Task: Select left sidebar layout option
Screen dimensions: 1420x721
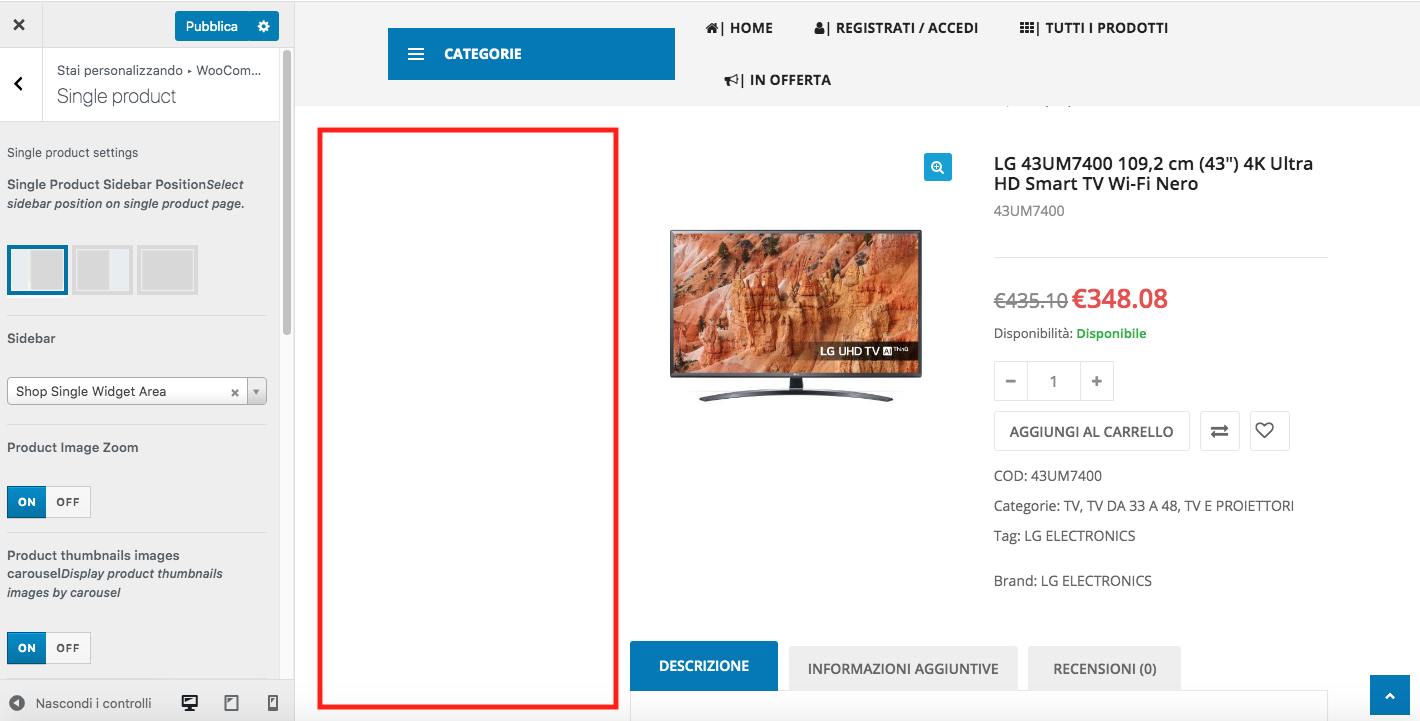Action: (x=38, y=270)
